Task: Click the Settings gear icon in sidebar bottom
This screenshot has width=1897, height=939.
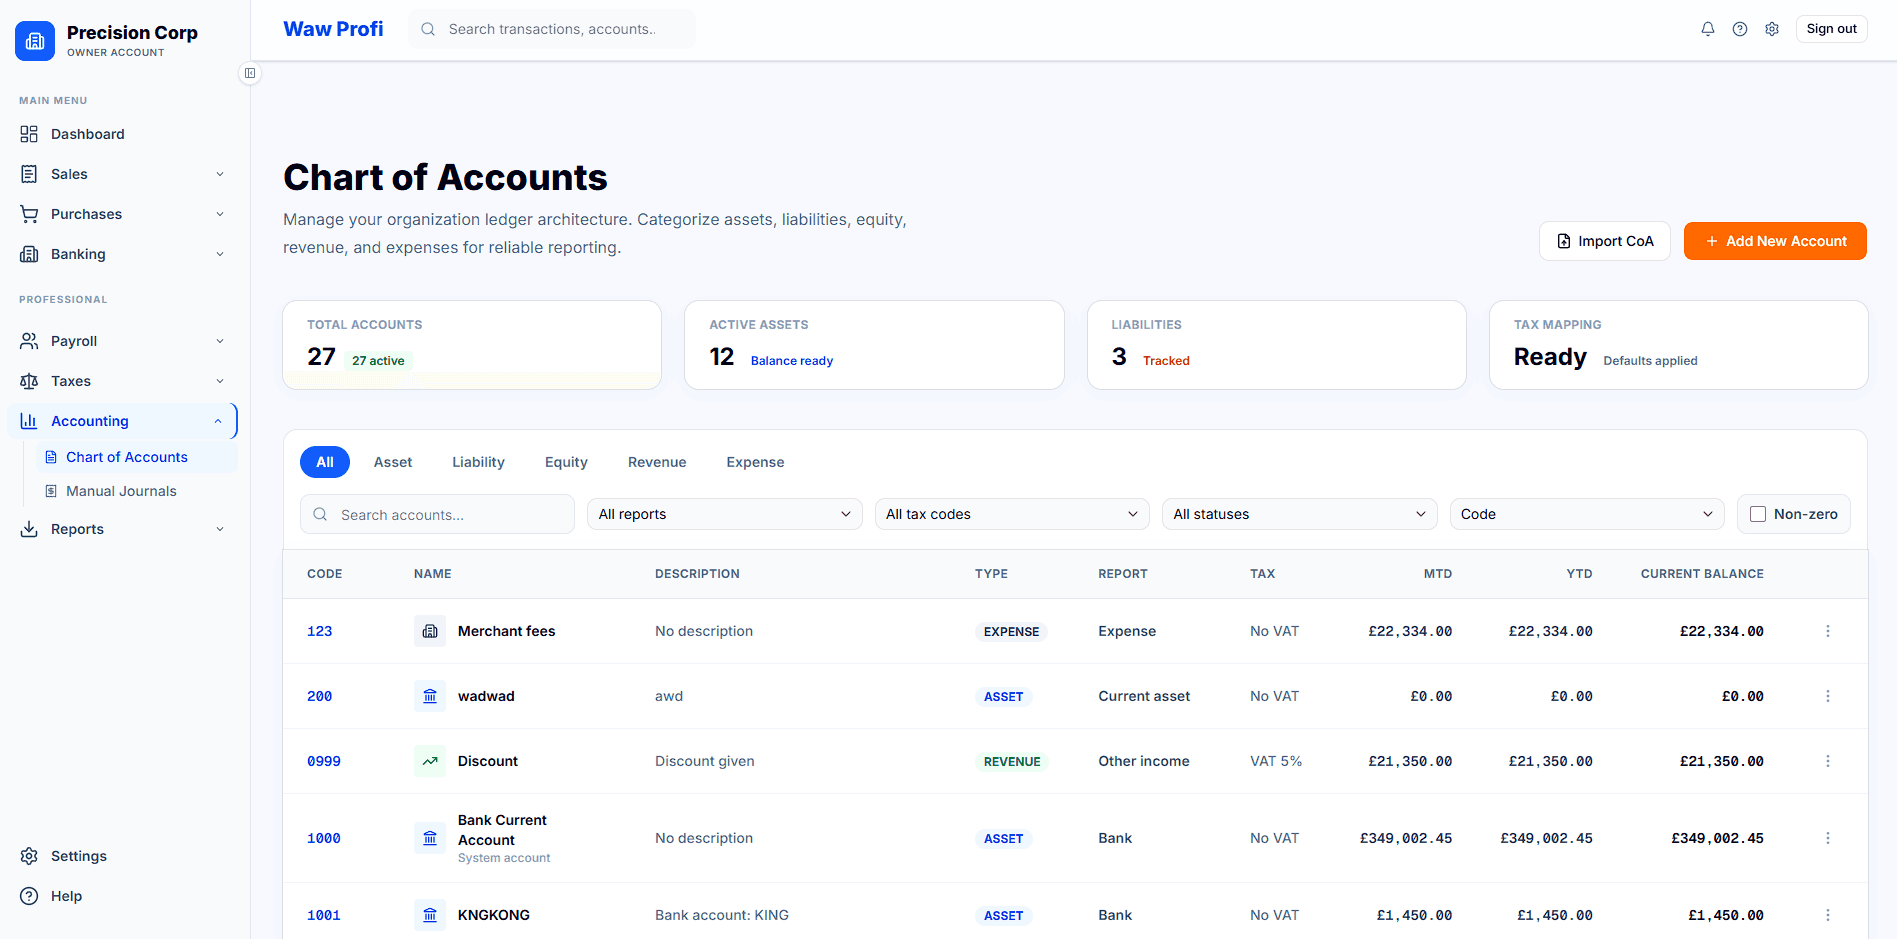Action: [29, 856]
